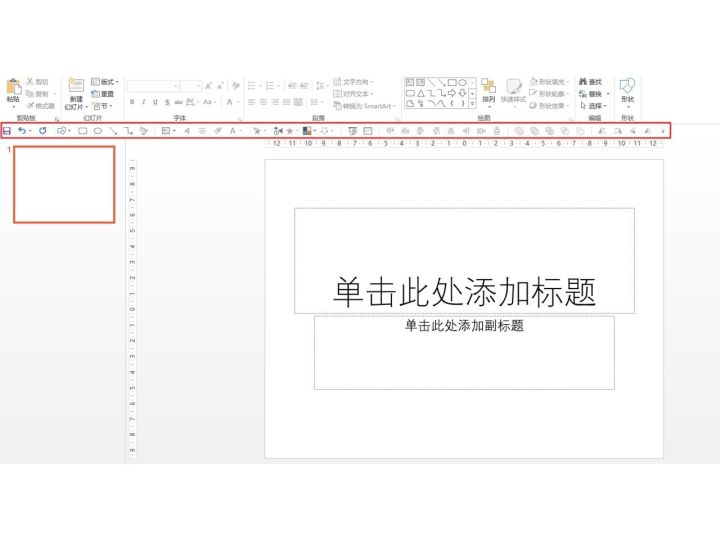Click the Cut (剪切) button
Viewport: 720px width, 540px height.
37,82
